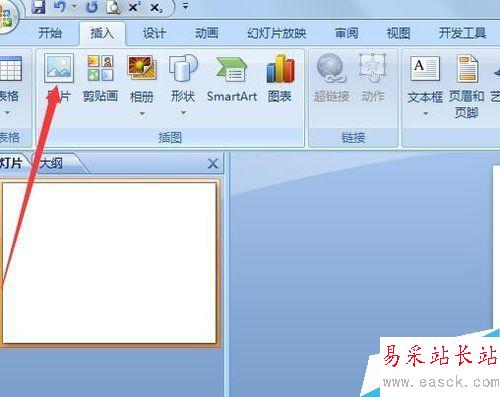
Task: Select the 开发工具 ribbon tab
Action: pyautogui.click(x=462, y=33)
